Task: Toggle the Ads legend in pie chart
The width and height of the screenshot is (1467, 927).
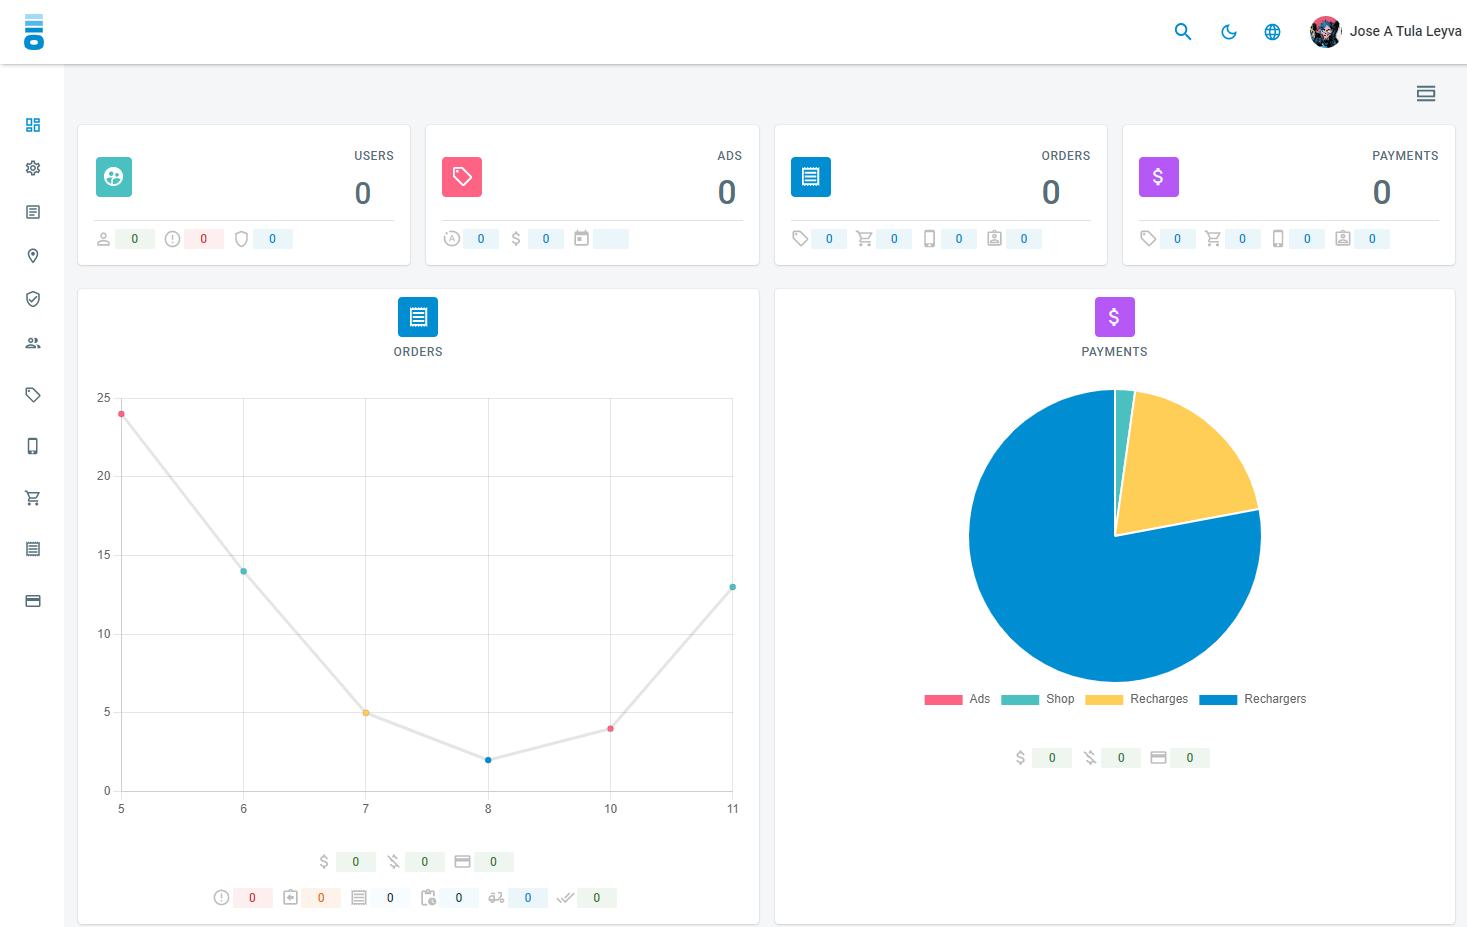Action: click(957, 699)
